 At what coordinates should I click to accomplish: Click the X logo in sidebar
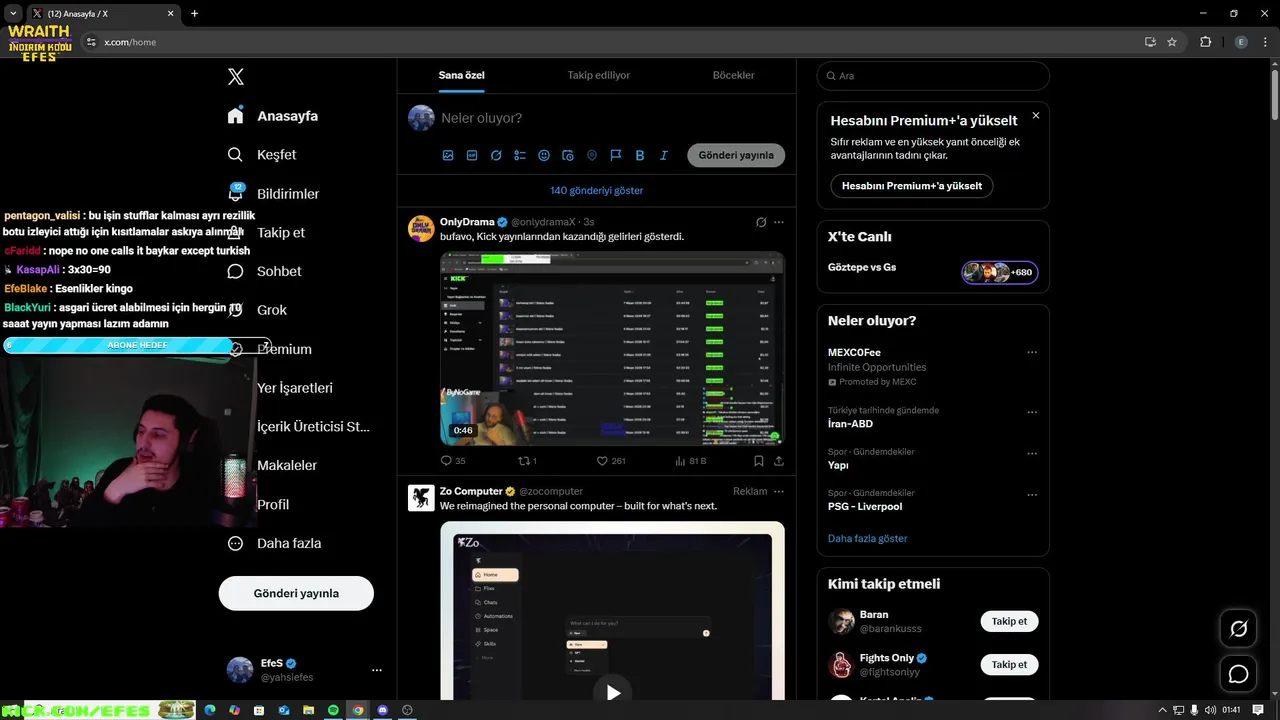pos(236,77)
